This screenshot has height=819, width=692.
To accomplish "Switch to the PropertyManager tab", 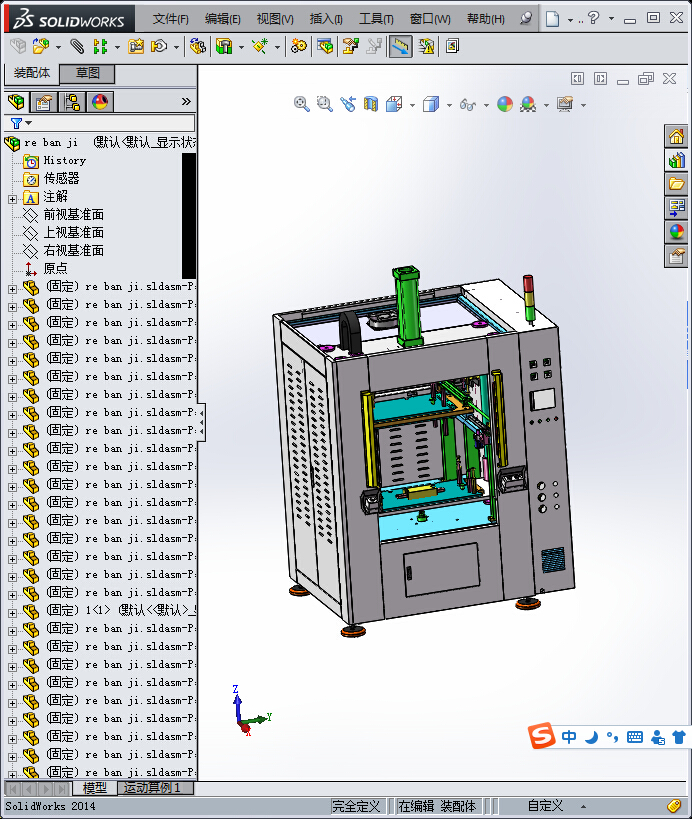I will coord(43,101).
